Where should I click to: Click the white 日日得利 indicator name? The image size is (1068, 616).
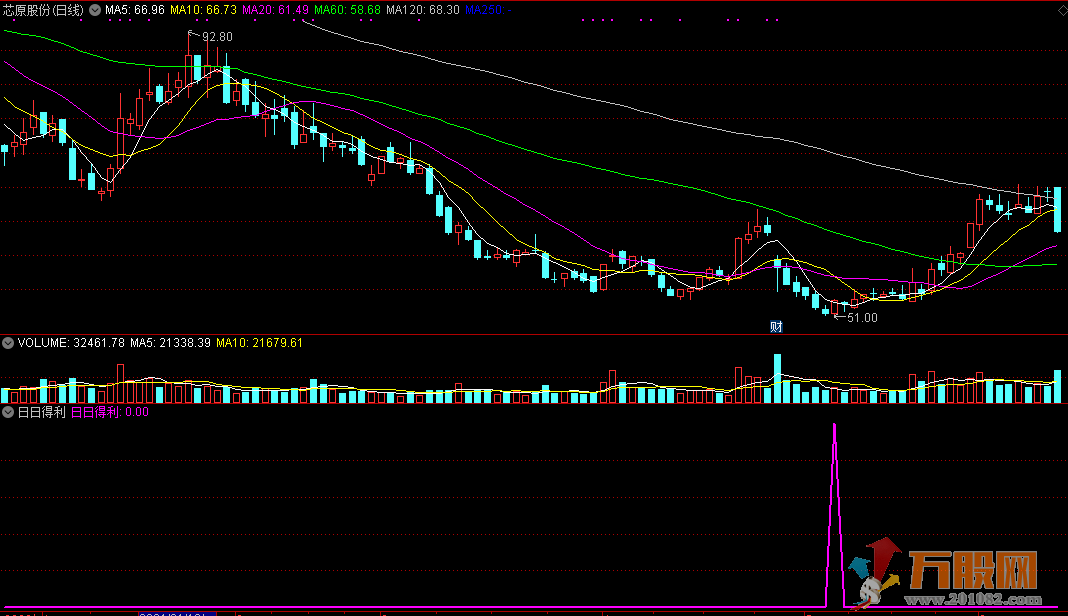pos(42,412)
